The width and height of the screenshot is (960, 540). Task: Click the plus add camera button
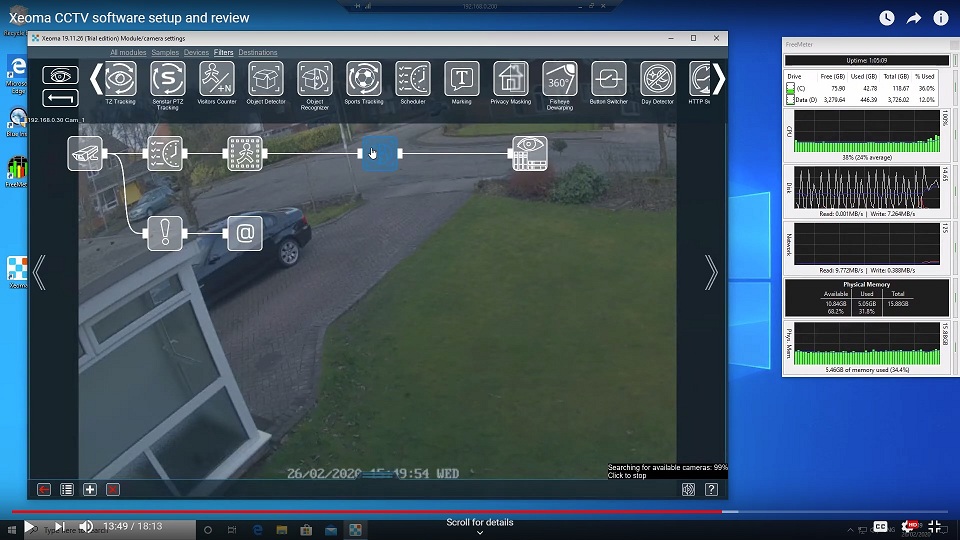90,489
